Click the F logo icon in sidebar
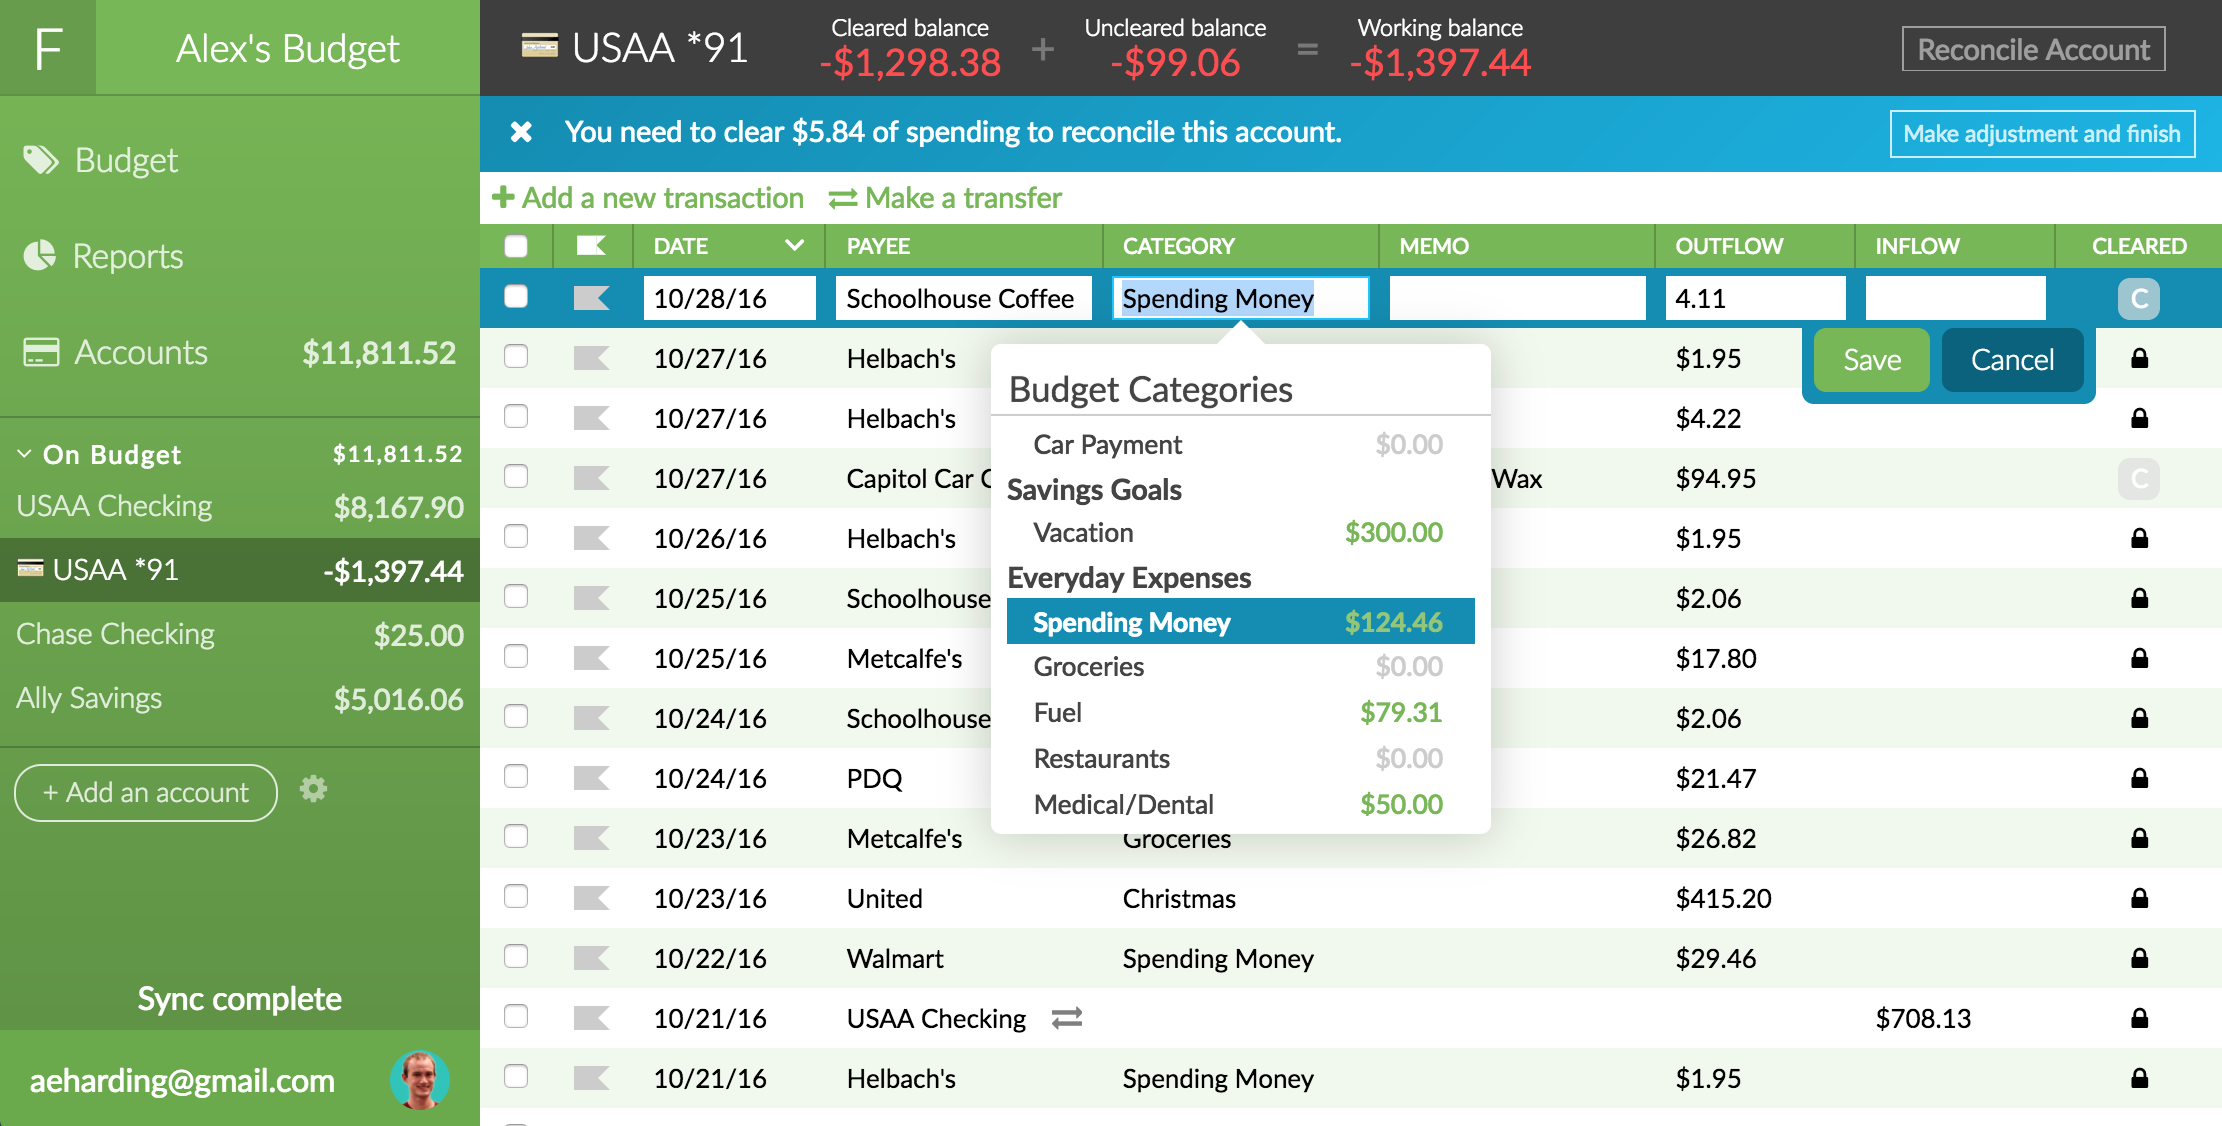The width and height of the screenshot is (2222, 1126). (x=48, y=48)
